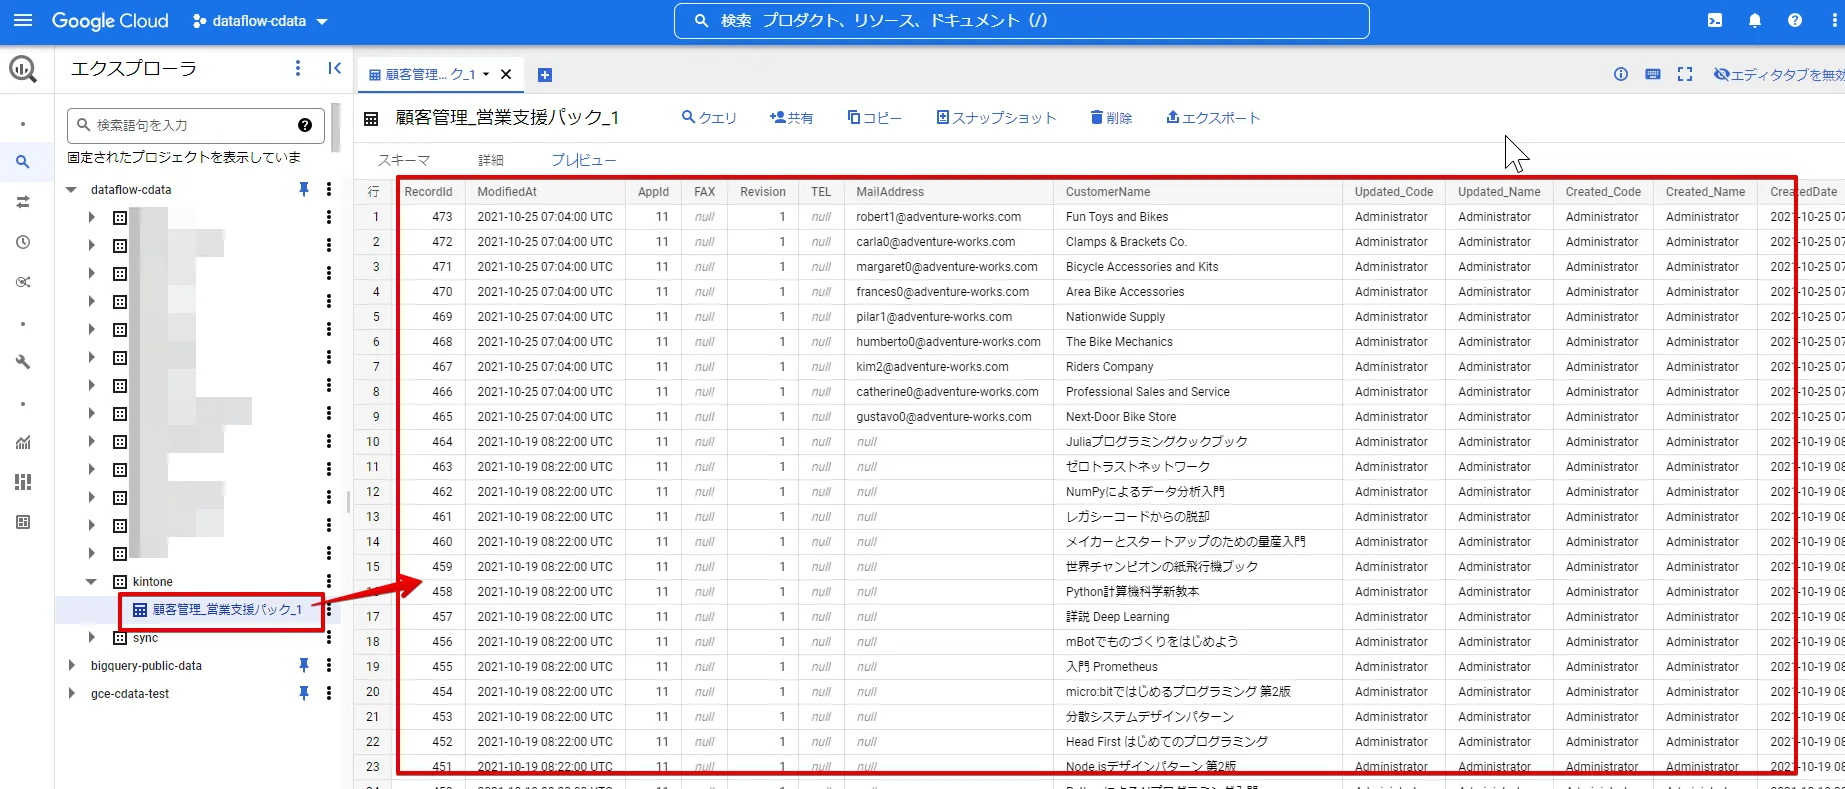This screenshot has width=1845, height=789.
Task: Unpin the gce-cdata-test project
Action: pos(304,693)
